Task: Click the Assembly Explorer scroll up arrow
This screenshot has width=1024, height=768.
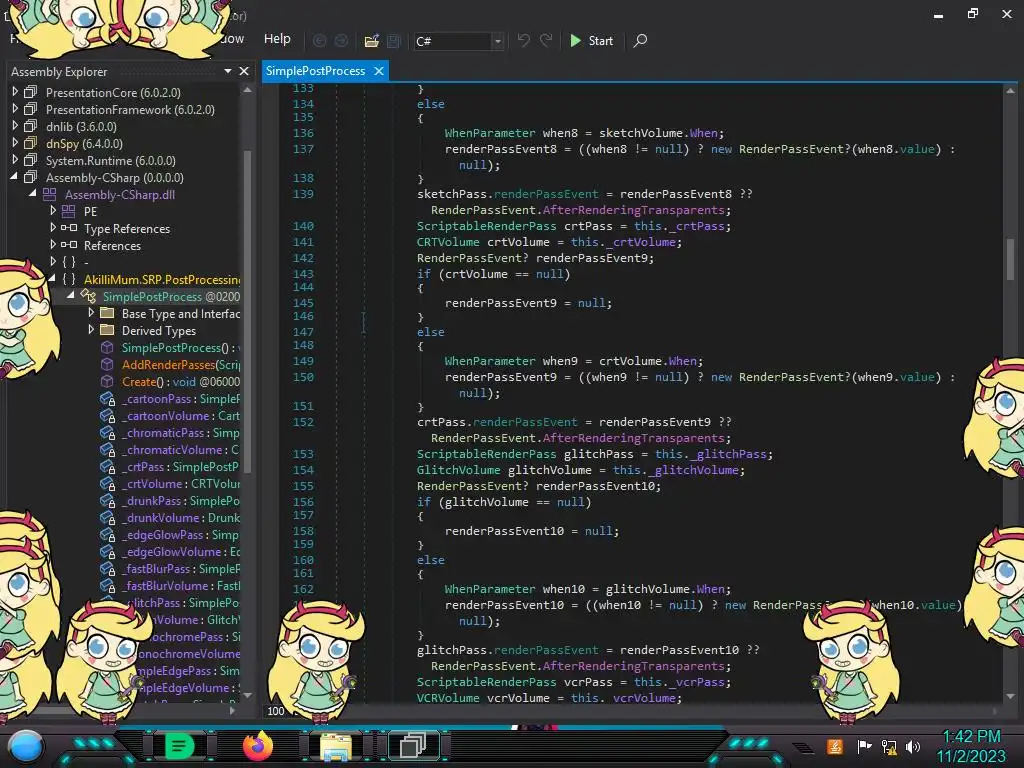Action: pyautogui.click(x=248, y=91)
